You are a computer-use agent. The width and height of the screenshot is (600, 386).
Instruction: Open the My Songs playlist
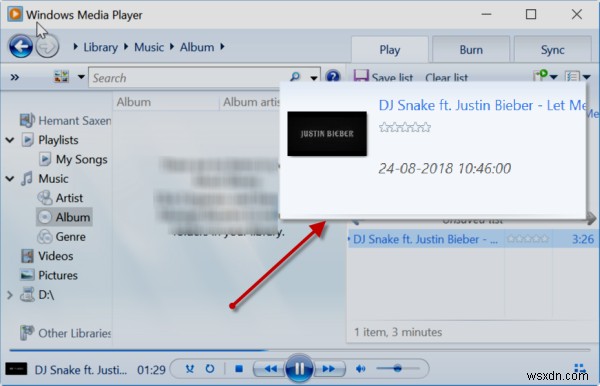click(x=82, y=159)
